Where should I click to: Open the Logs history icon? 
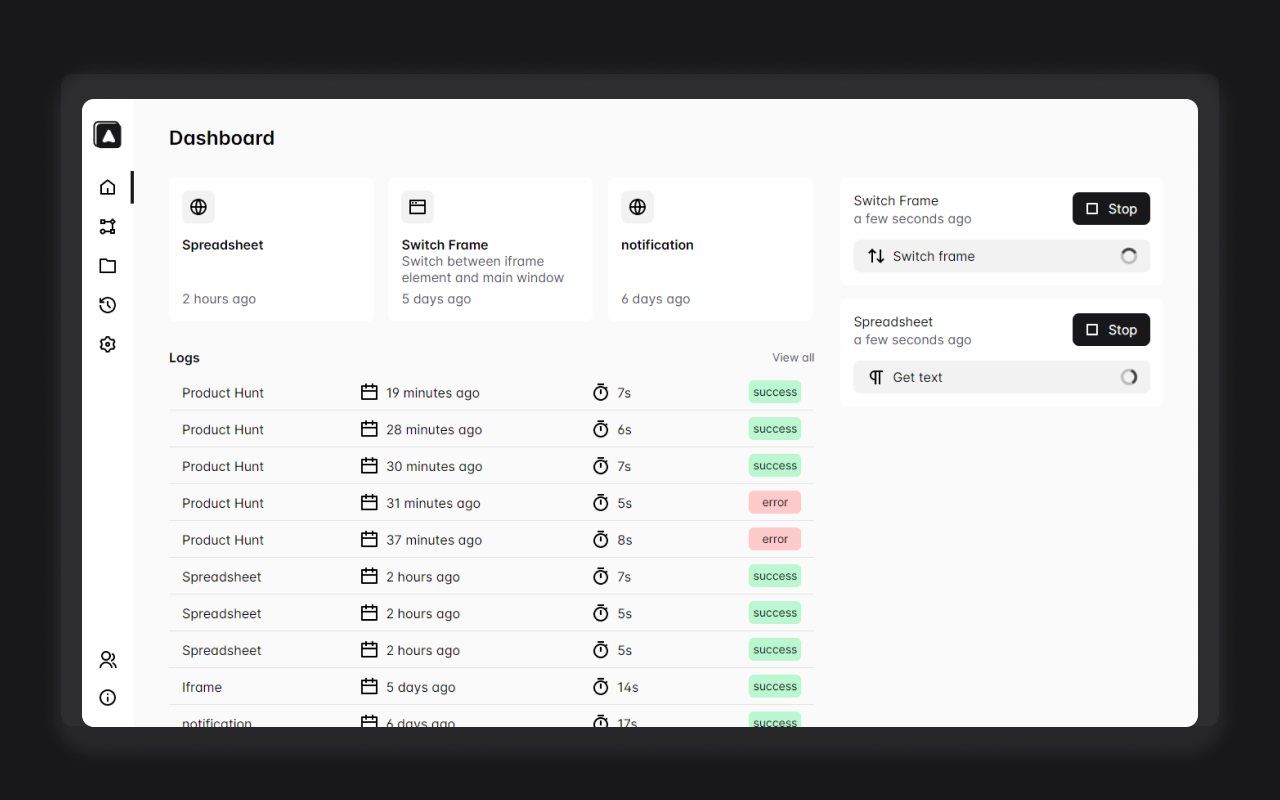click(x=108, y=305)
